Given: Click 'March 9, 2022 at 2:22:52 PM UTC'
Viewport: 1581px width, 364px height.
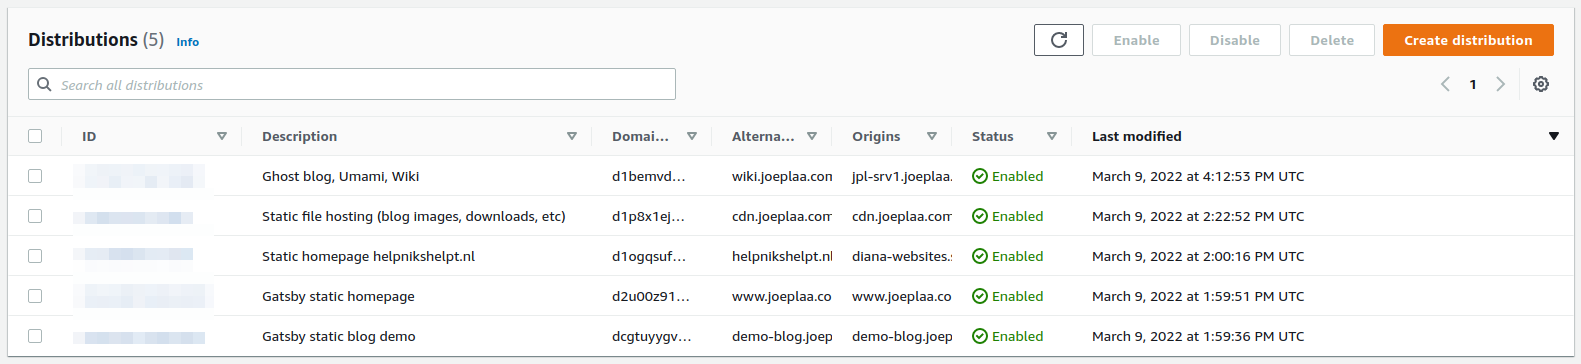Looking at the screenshot, I should tap(1198, 216).
